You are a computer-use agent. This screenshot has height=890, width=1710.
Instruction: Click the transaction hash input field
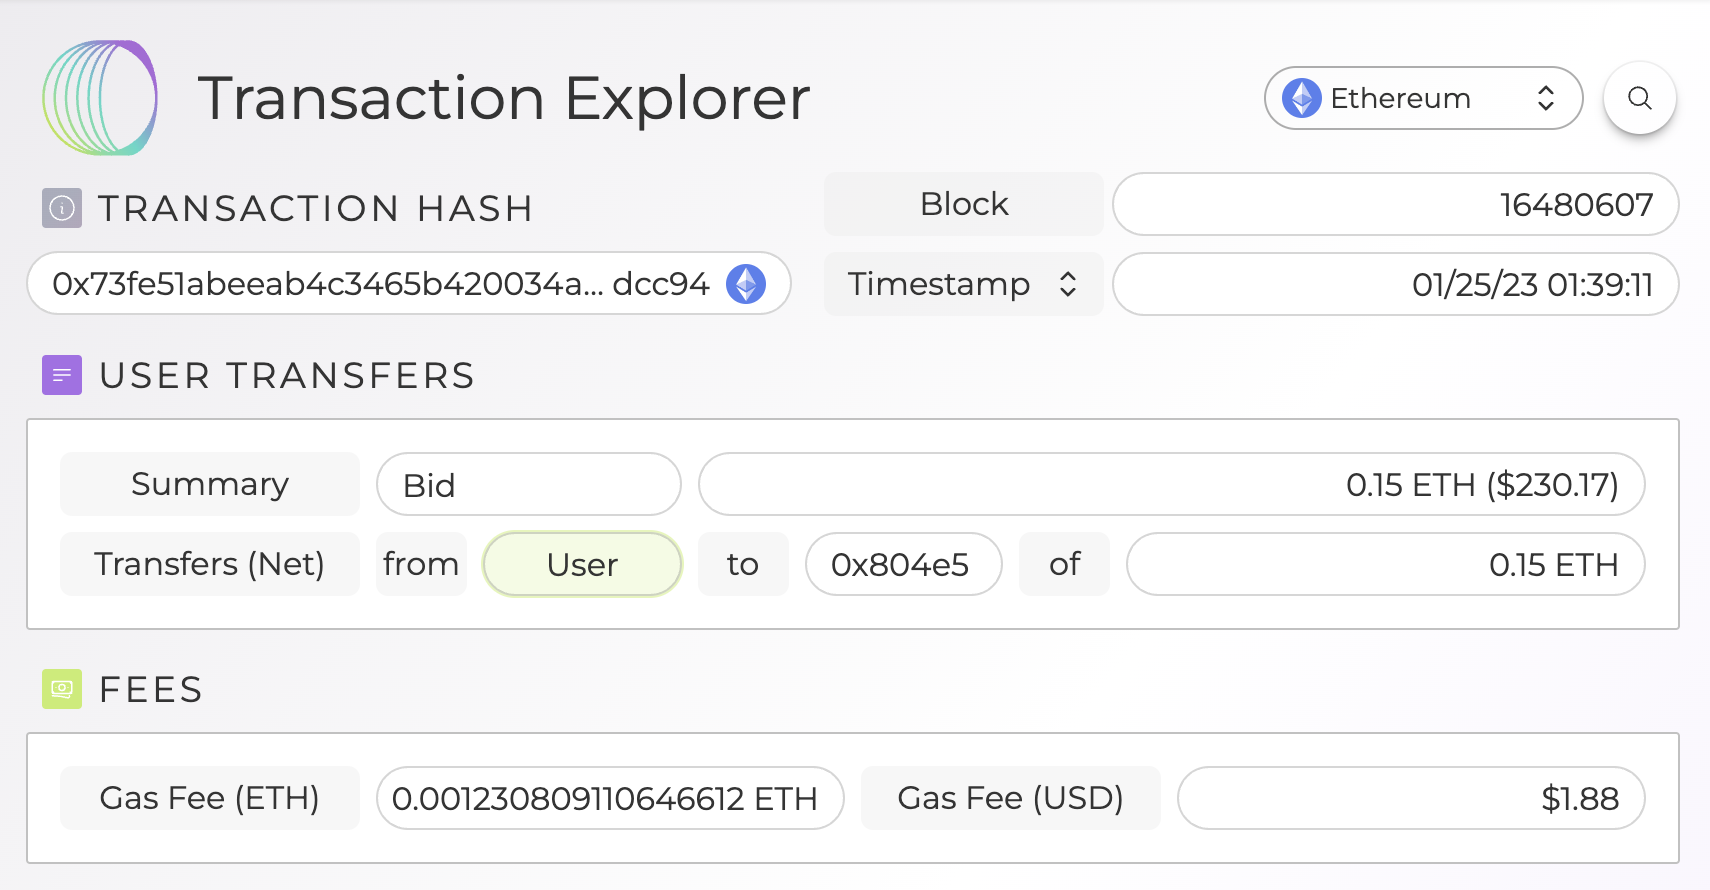[380, 284]
